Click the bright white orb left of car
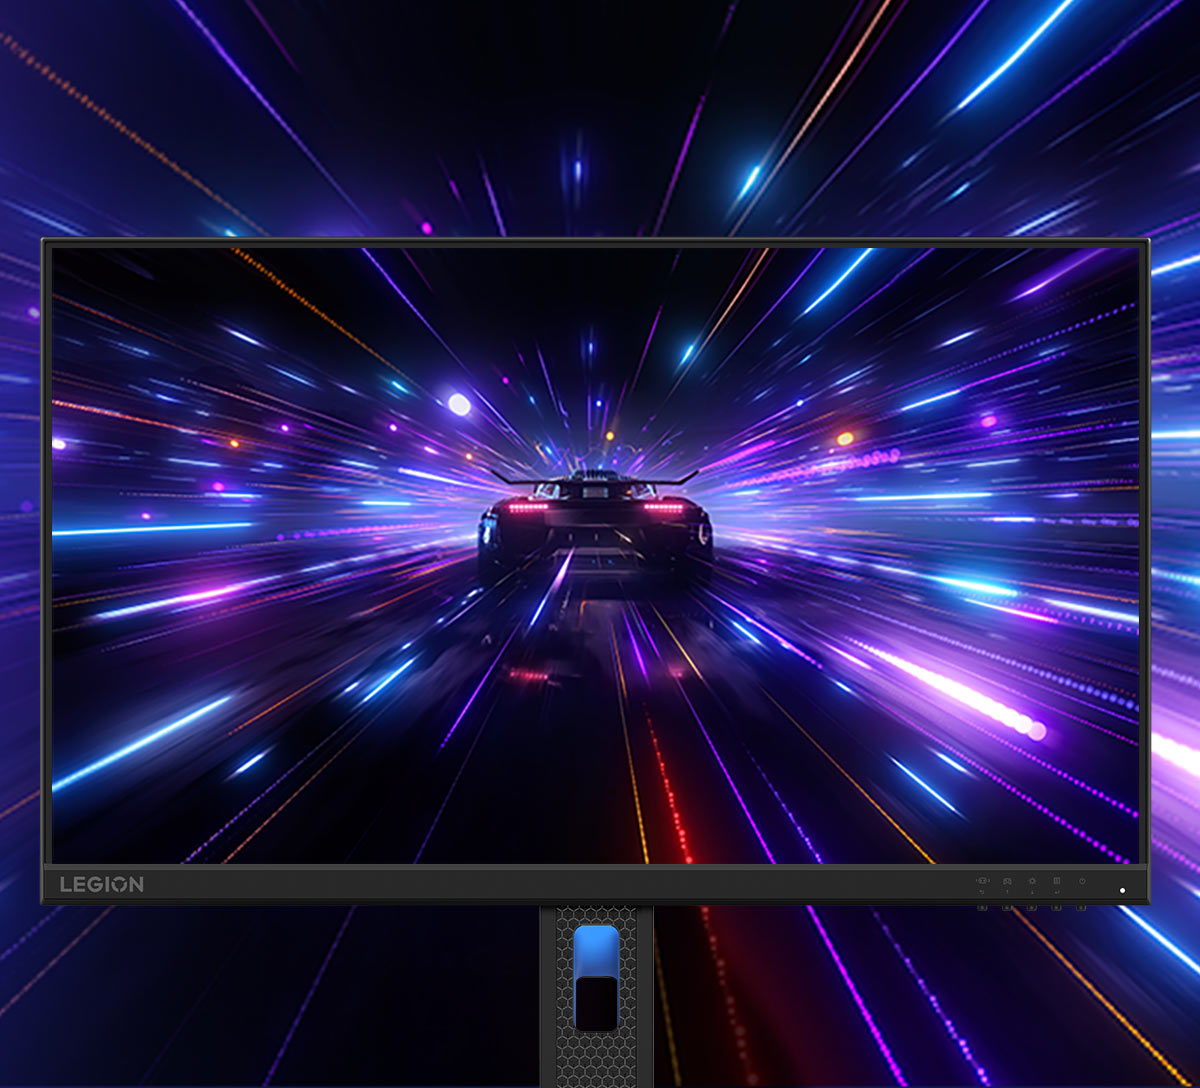The height and width of the screenshot is (1088, 1200). tap(459, 404)
